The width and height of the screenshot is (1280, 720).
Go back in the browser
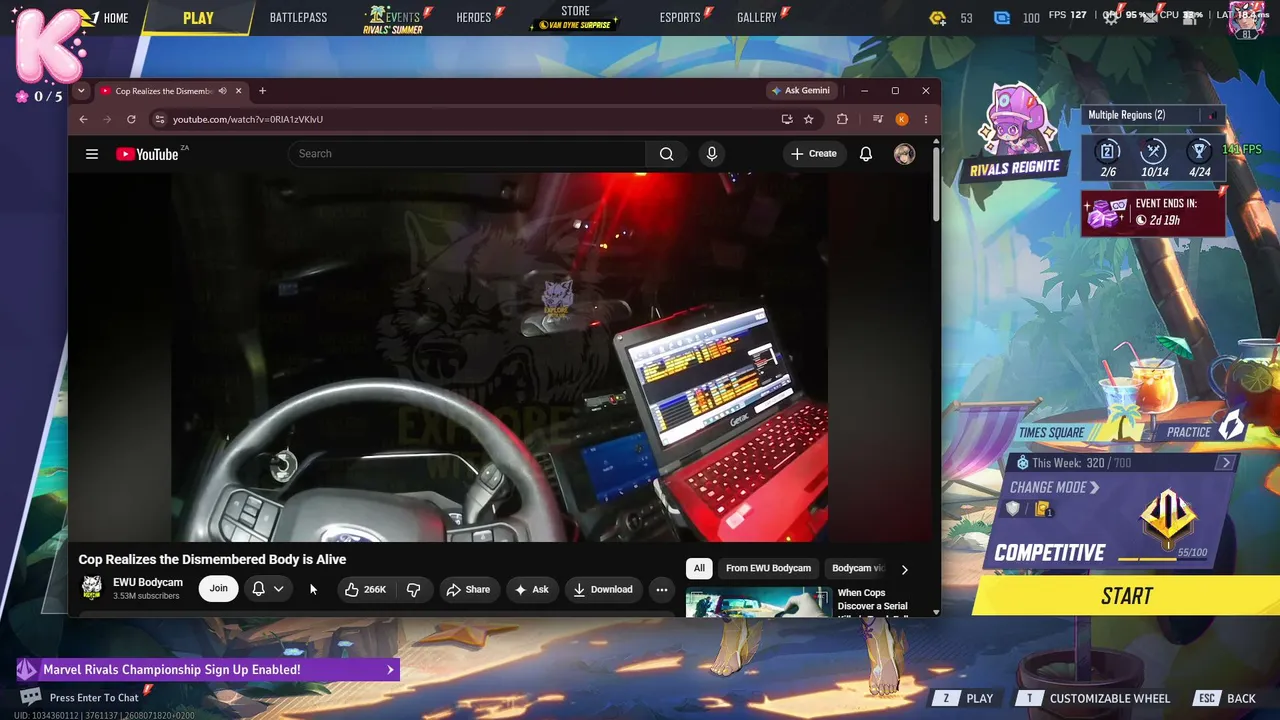click(x=83, y=119)
